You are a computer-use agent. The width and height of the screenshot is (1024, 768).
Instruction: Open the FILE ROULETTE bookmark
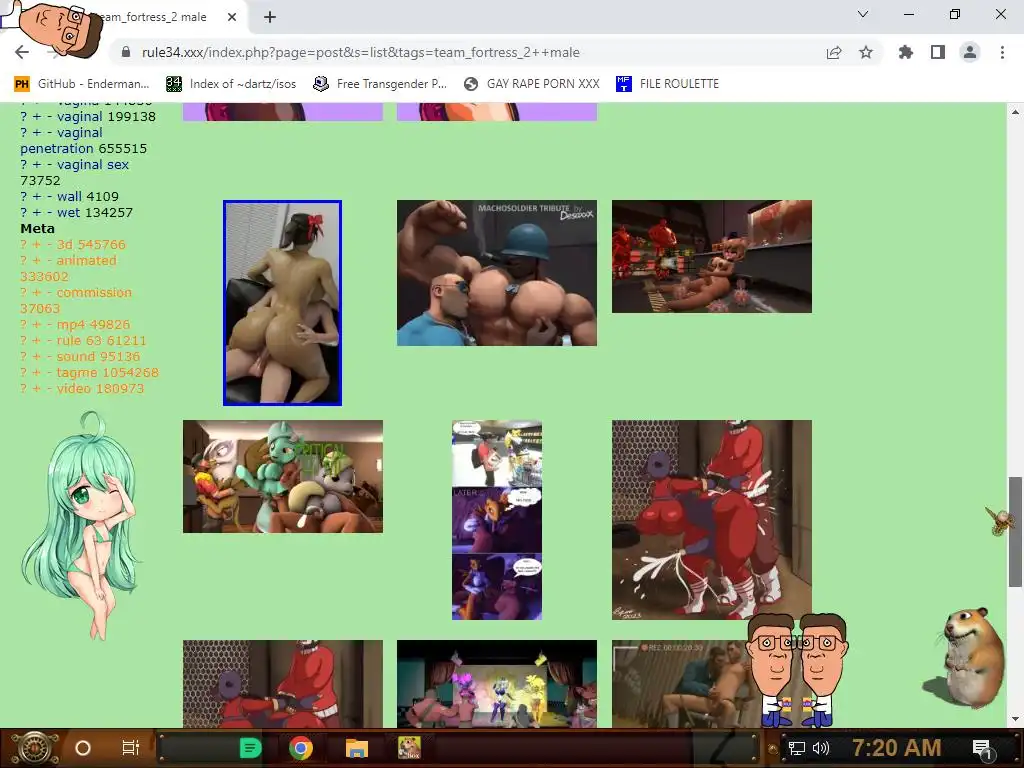tap(667, 84)
